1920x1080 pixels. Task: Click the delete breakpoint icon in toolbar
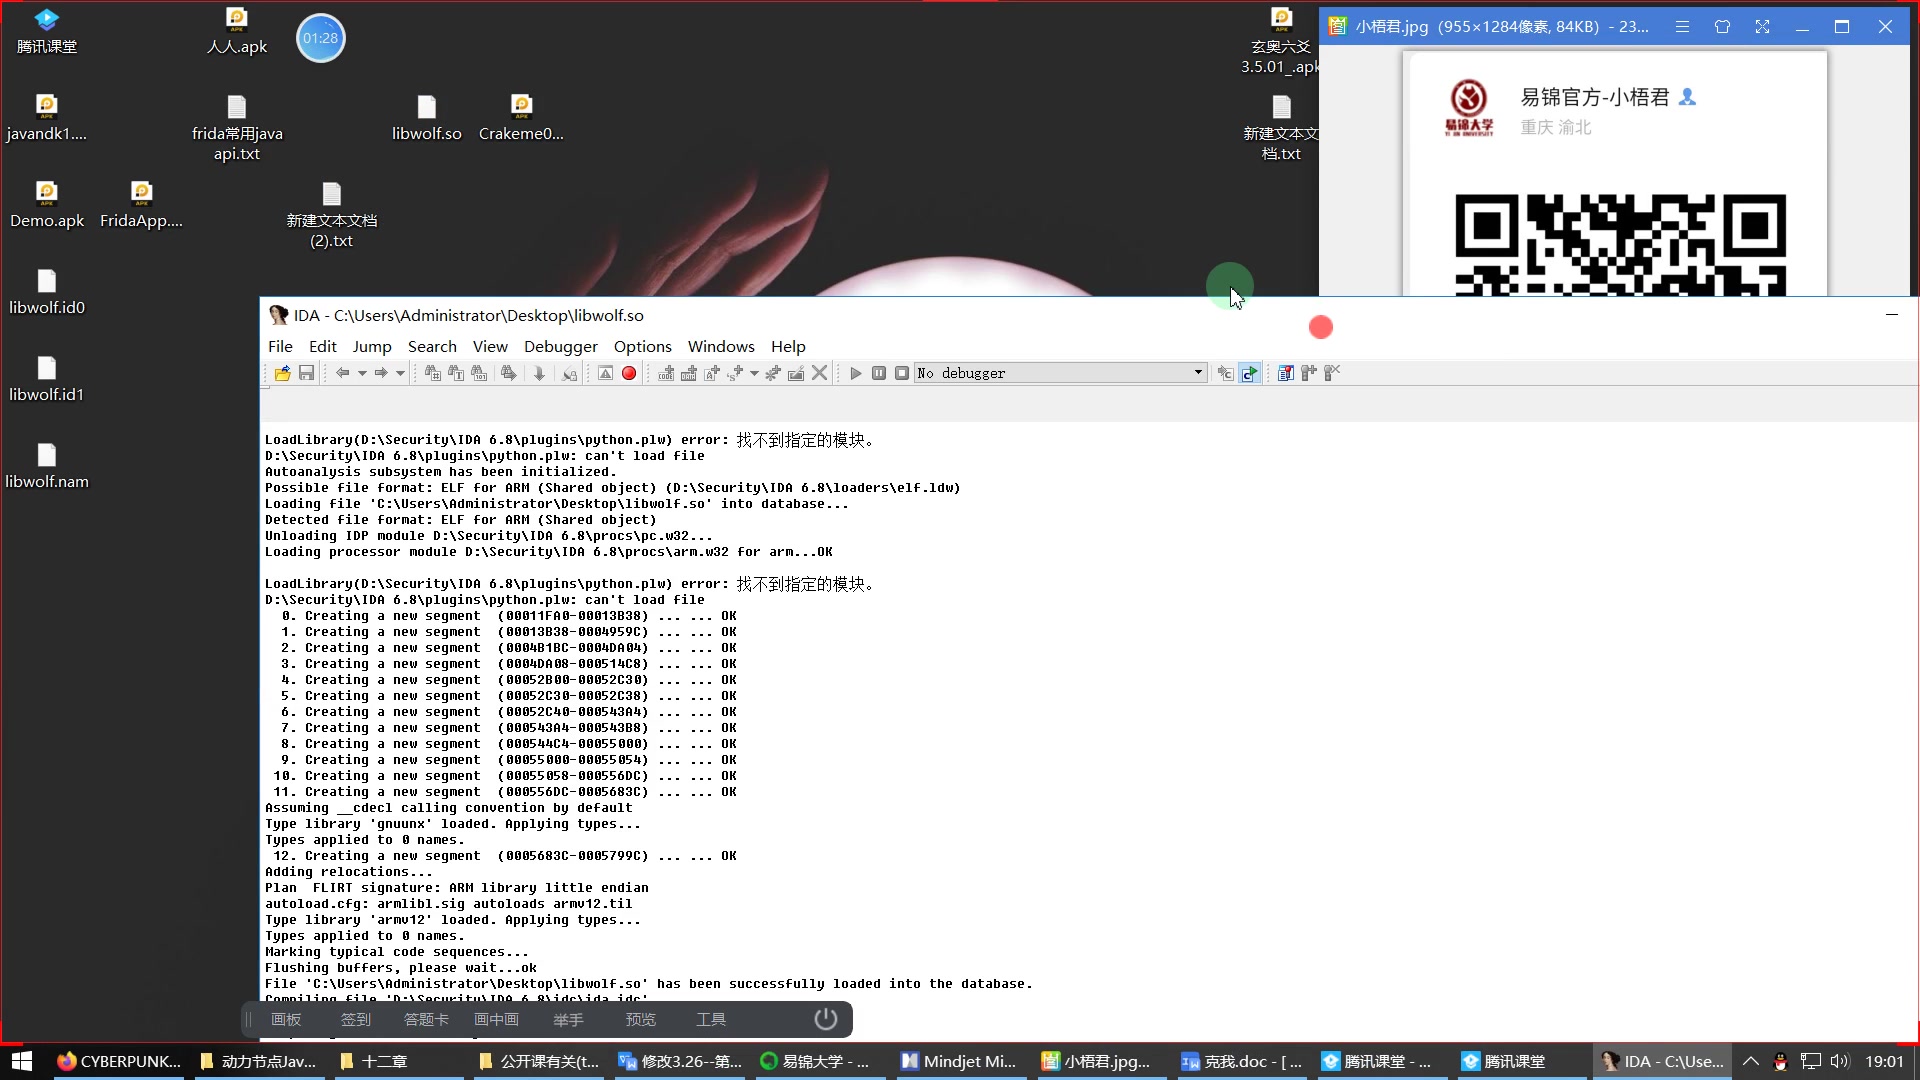[1332, 373]
